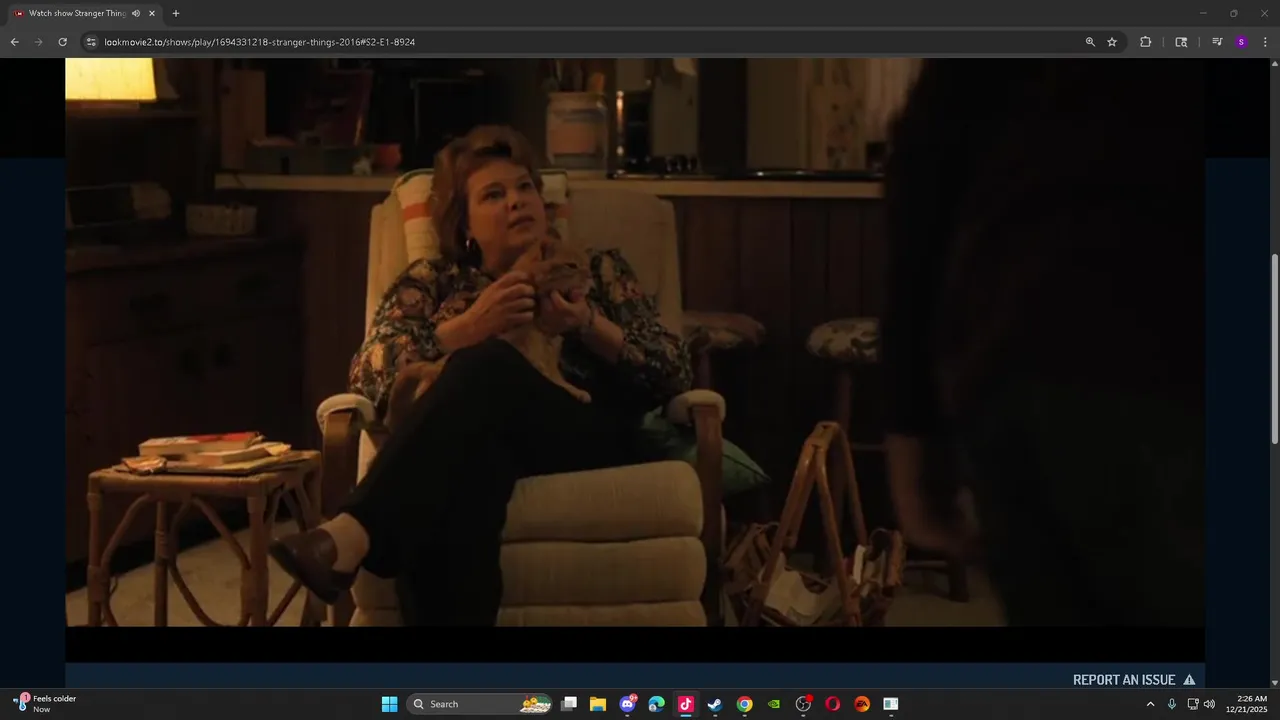Click the page vertical scrollbar thumb
Viewport: 1280px width, 720px height.
(1274, 350)
